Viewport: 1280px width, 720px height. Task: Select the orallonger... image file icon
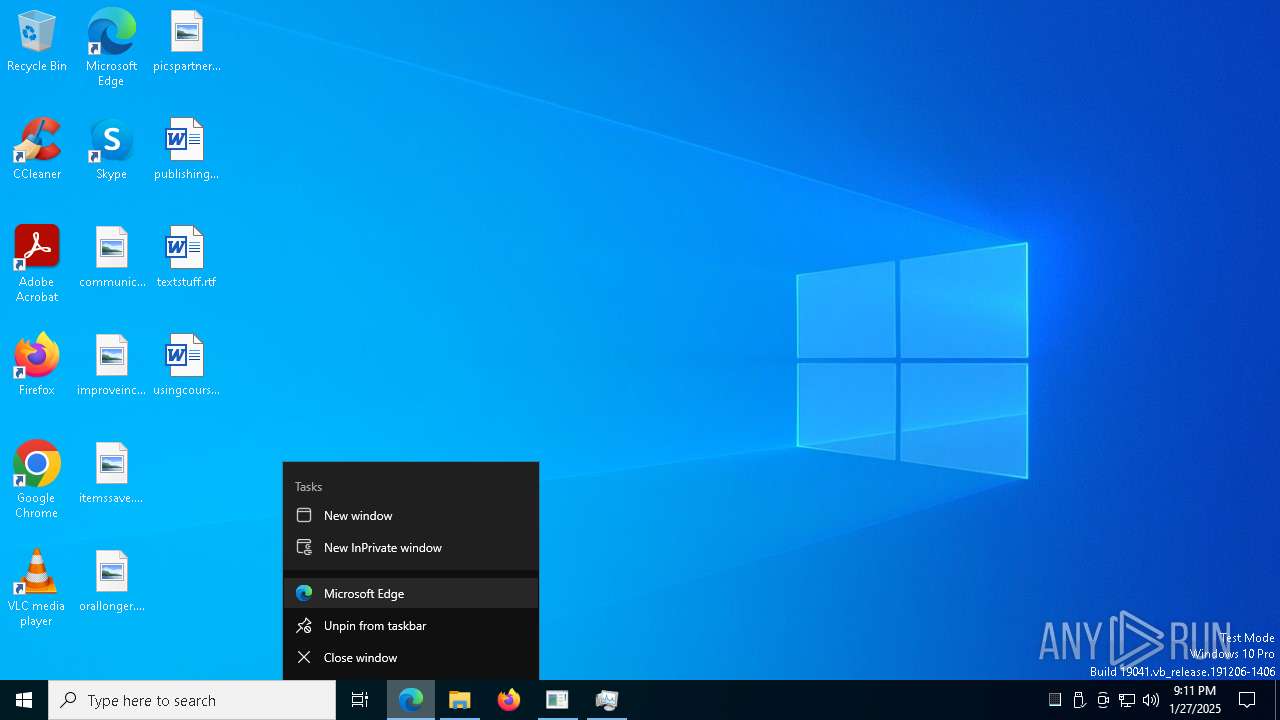click(112, 582)
